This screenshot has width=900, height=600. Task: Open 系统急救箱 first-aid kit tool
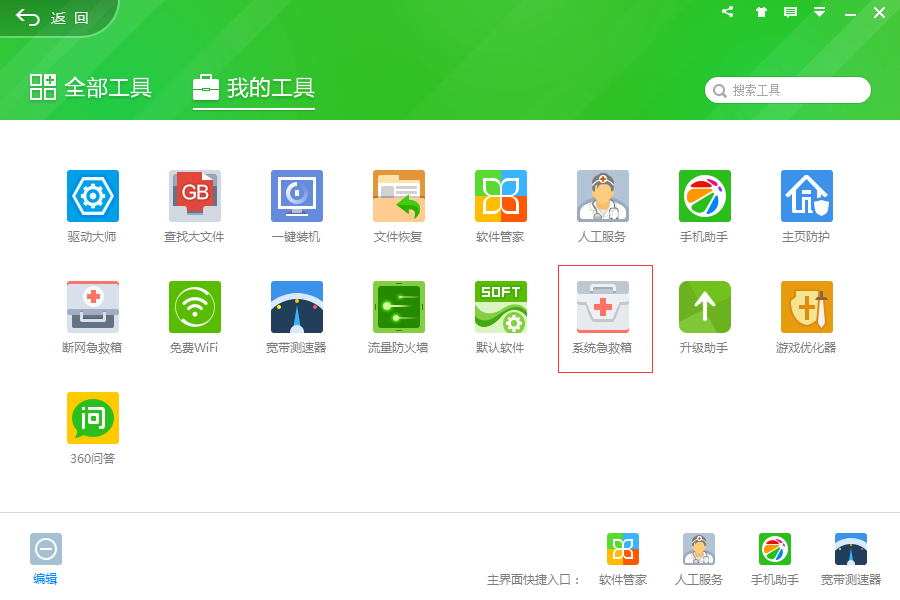point(603,307)
